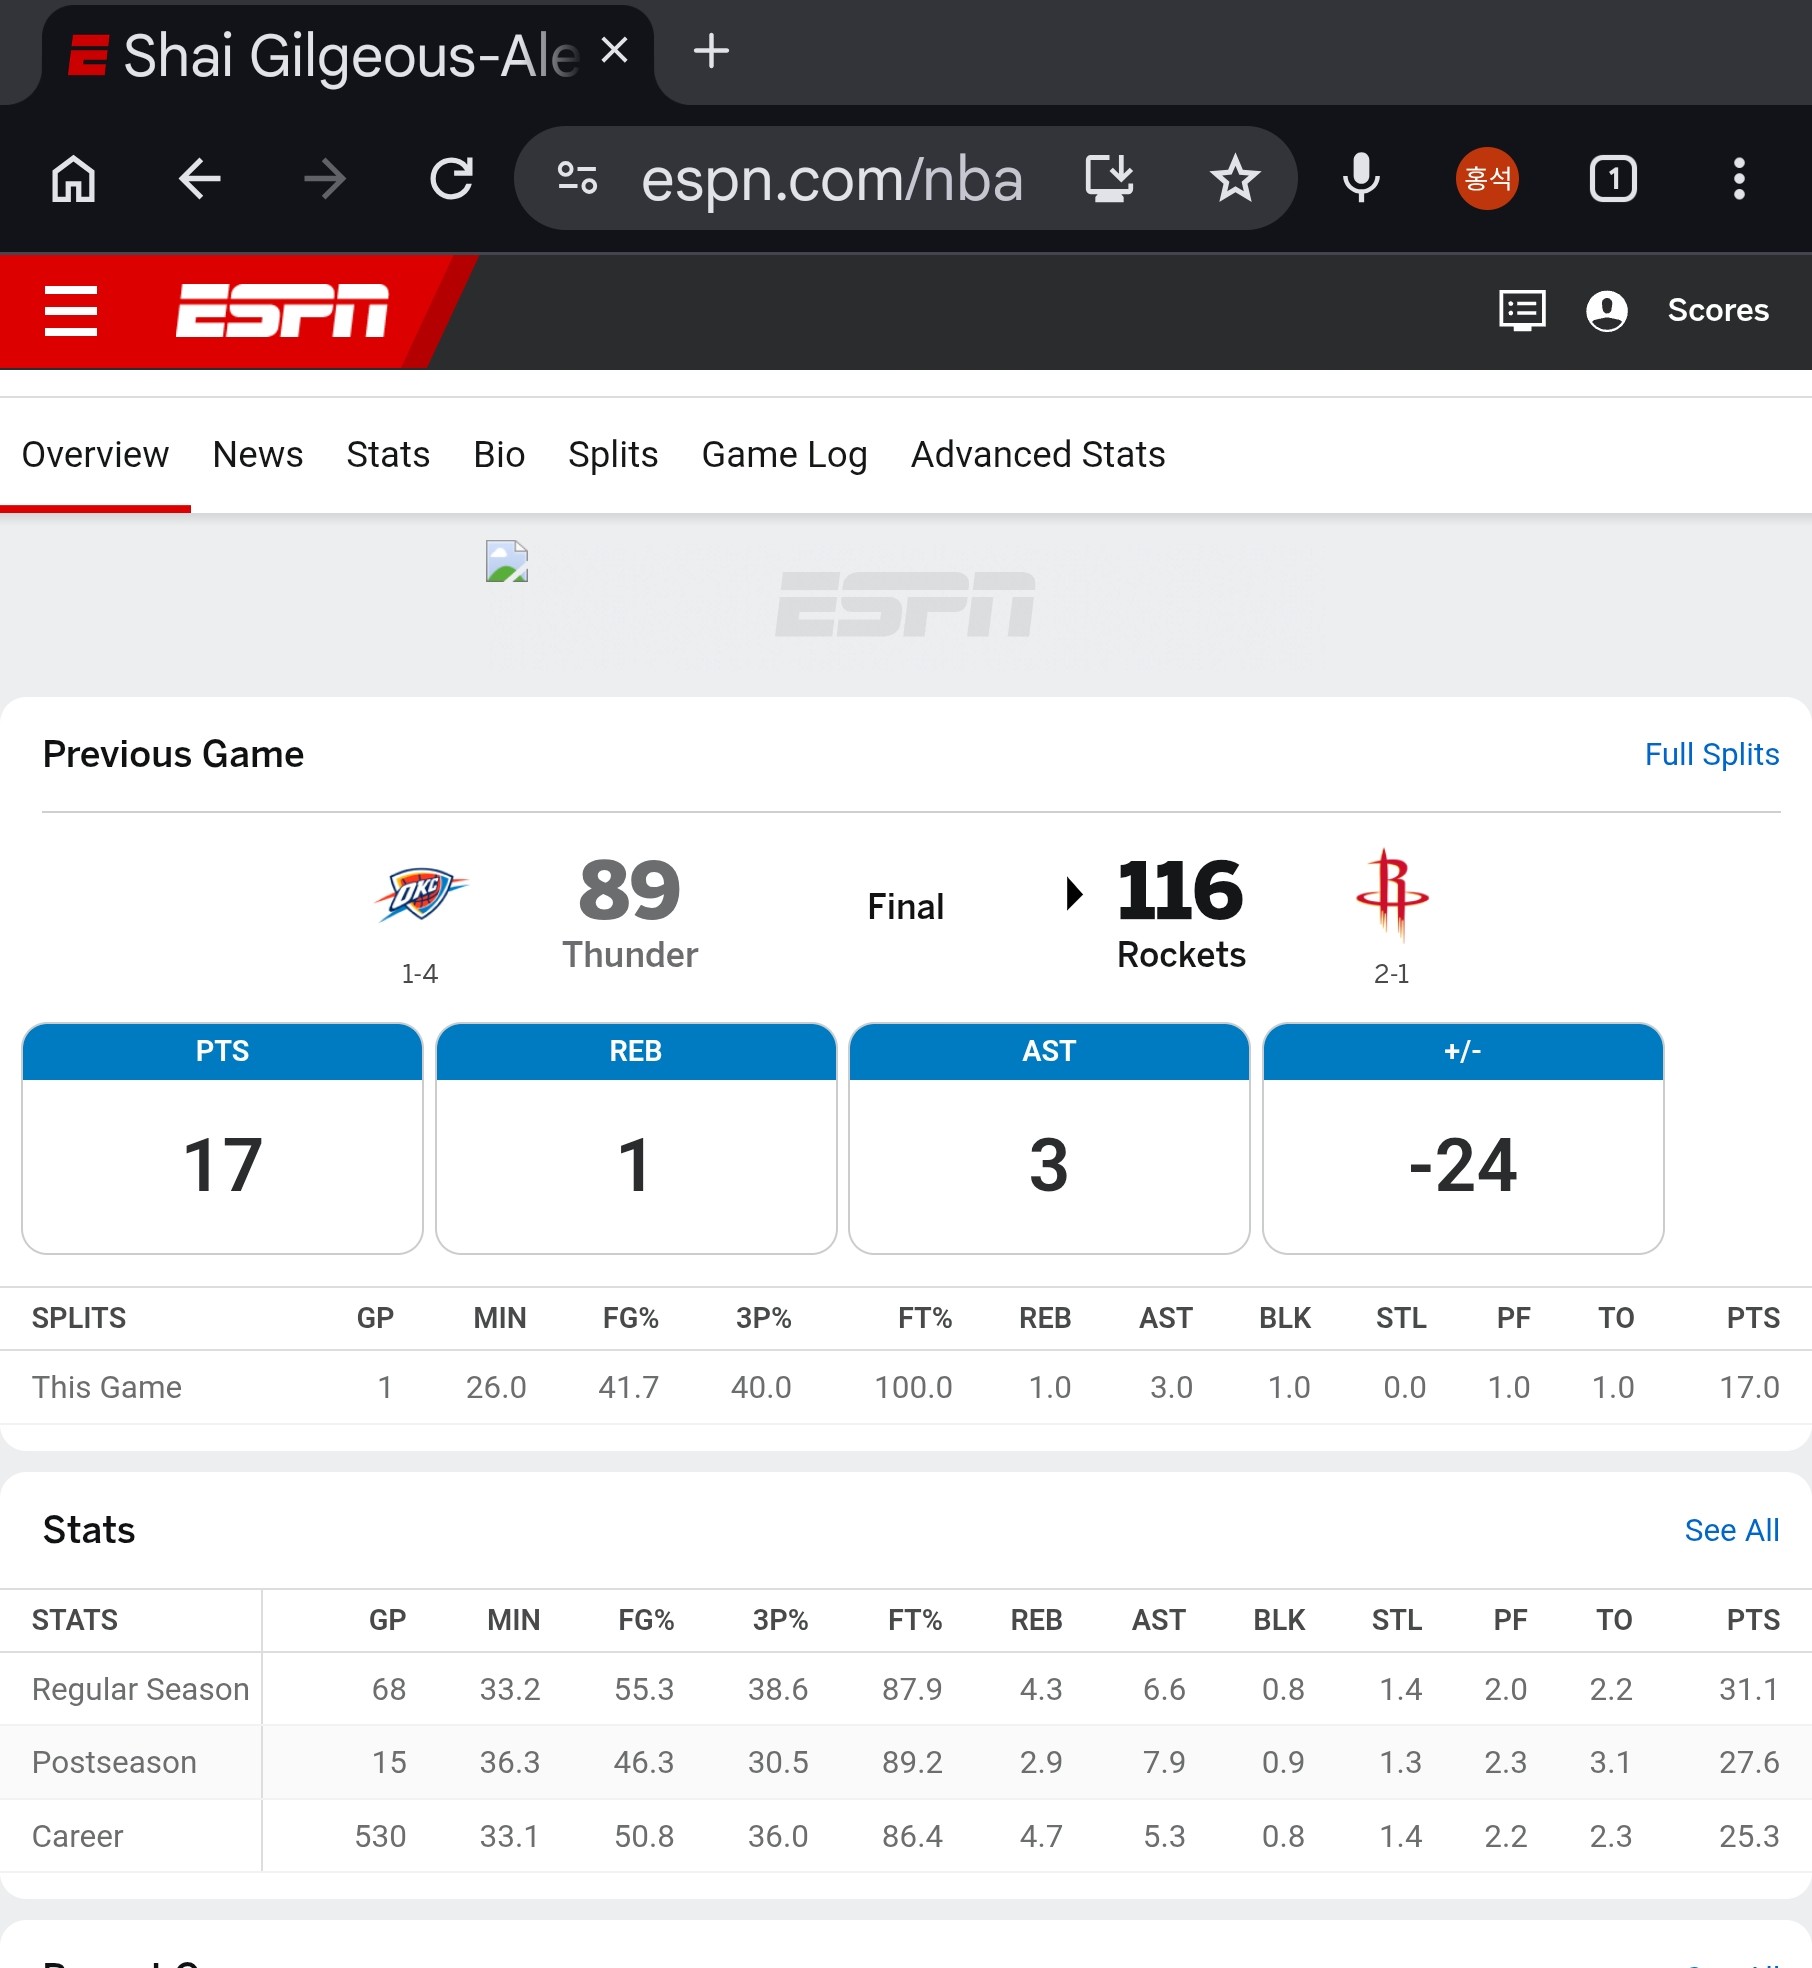Image resolution: width=1812 pixels, height=1968 pixels.
Task: Click the Postseason row label
Action: [114, 1762]
